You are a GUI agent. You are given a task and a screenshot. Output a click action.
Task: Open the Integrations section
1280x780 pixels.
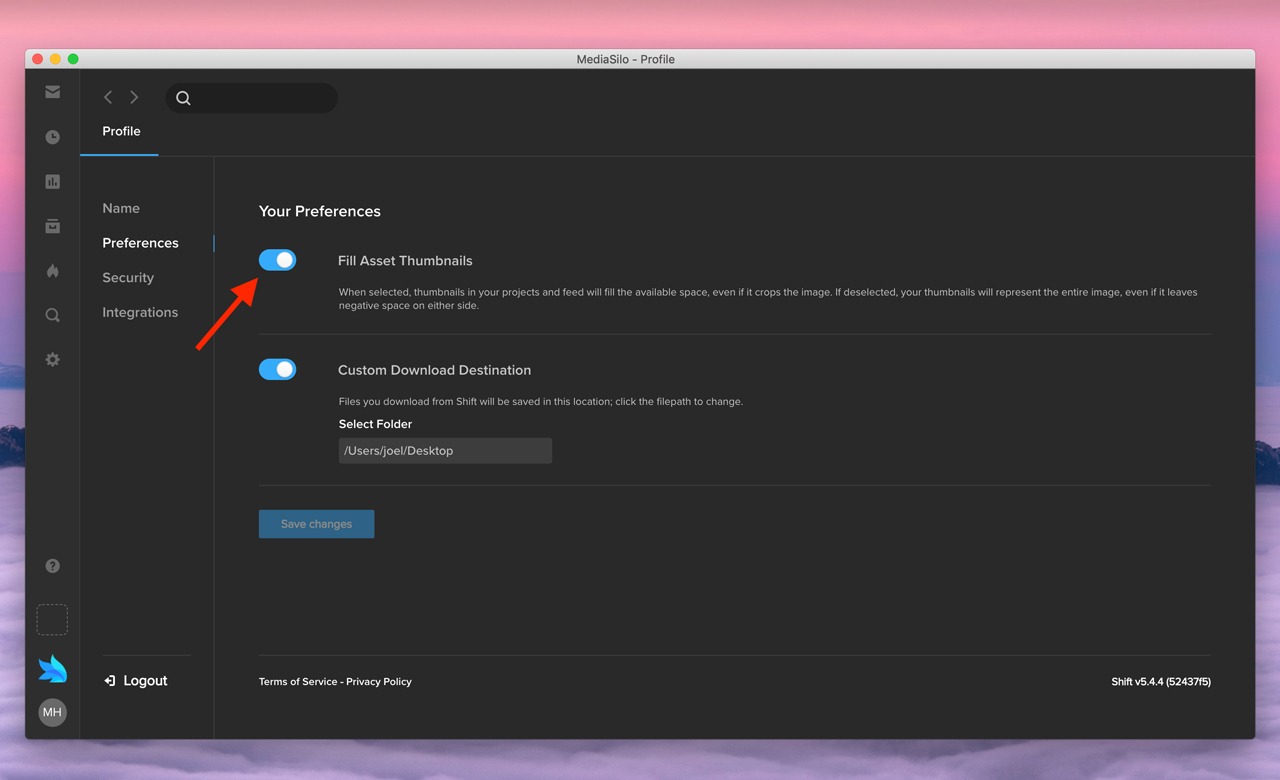click(140, 312)
